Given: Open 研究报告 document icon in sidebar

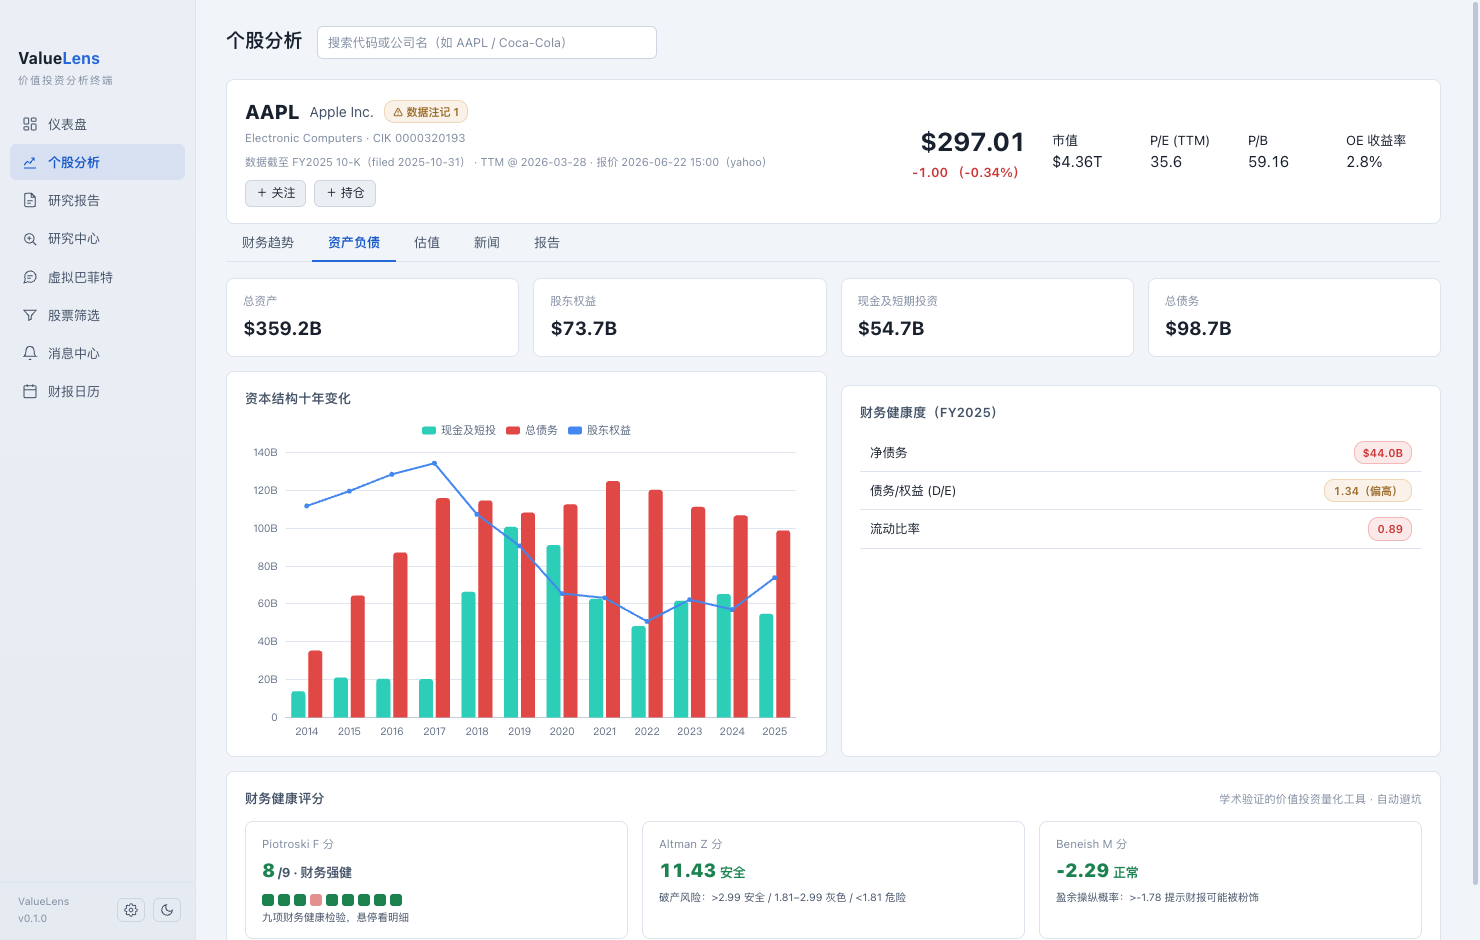Looking at the screenshot, I should [30, 200].
